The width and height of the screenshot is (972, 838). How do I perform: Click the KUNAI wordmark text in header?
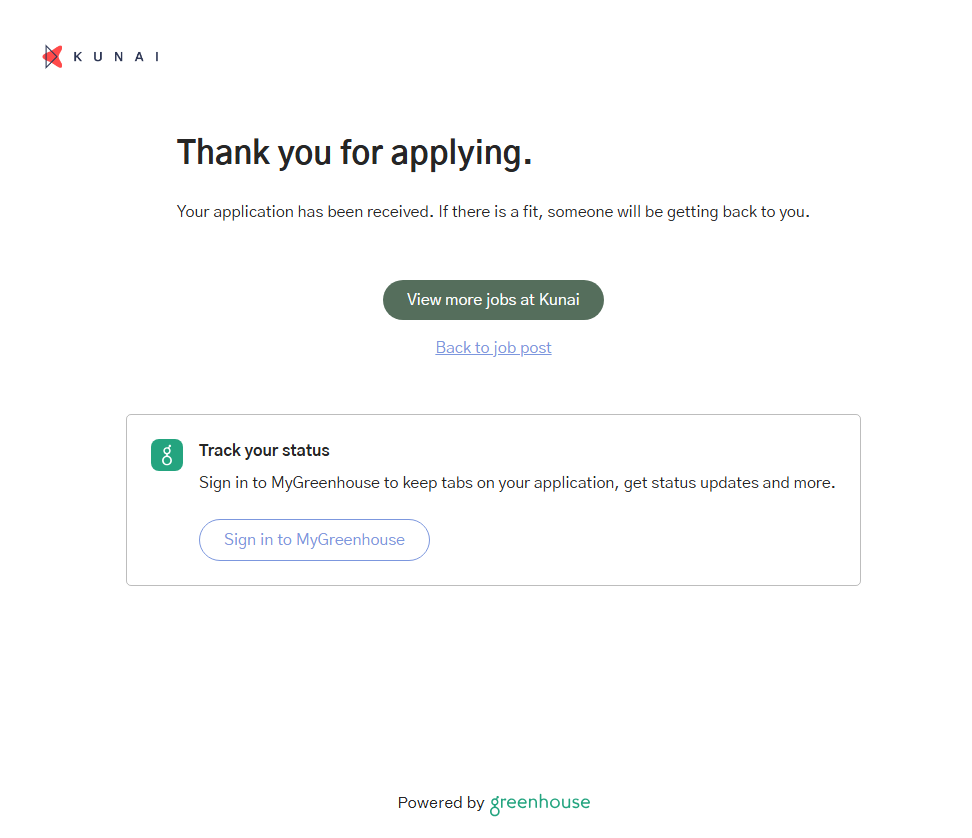click(116, 57)
